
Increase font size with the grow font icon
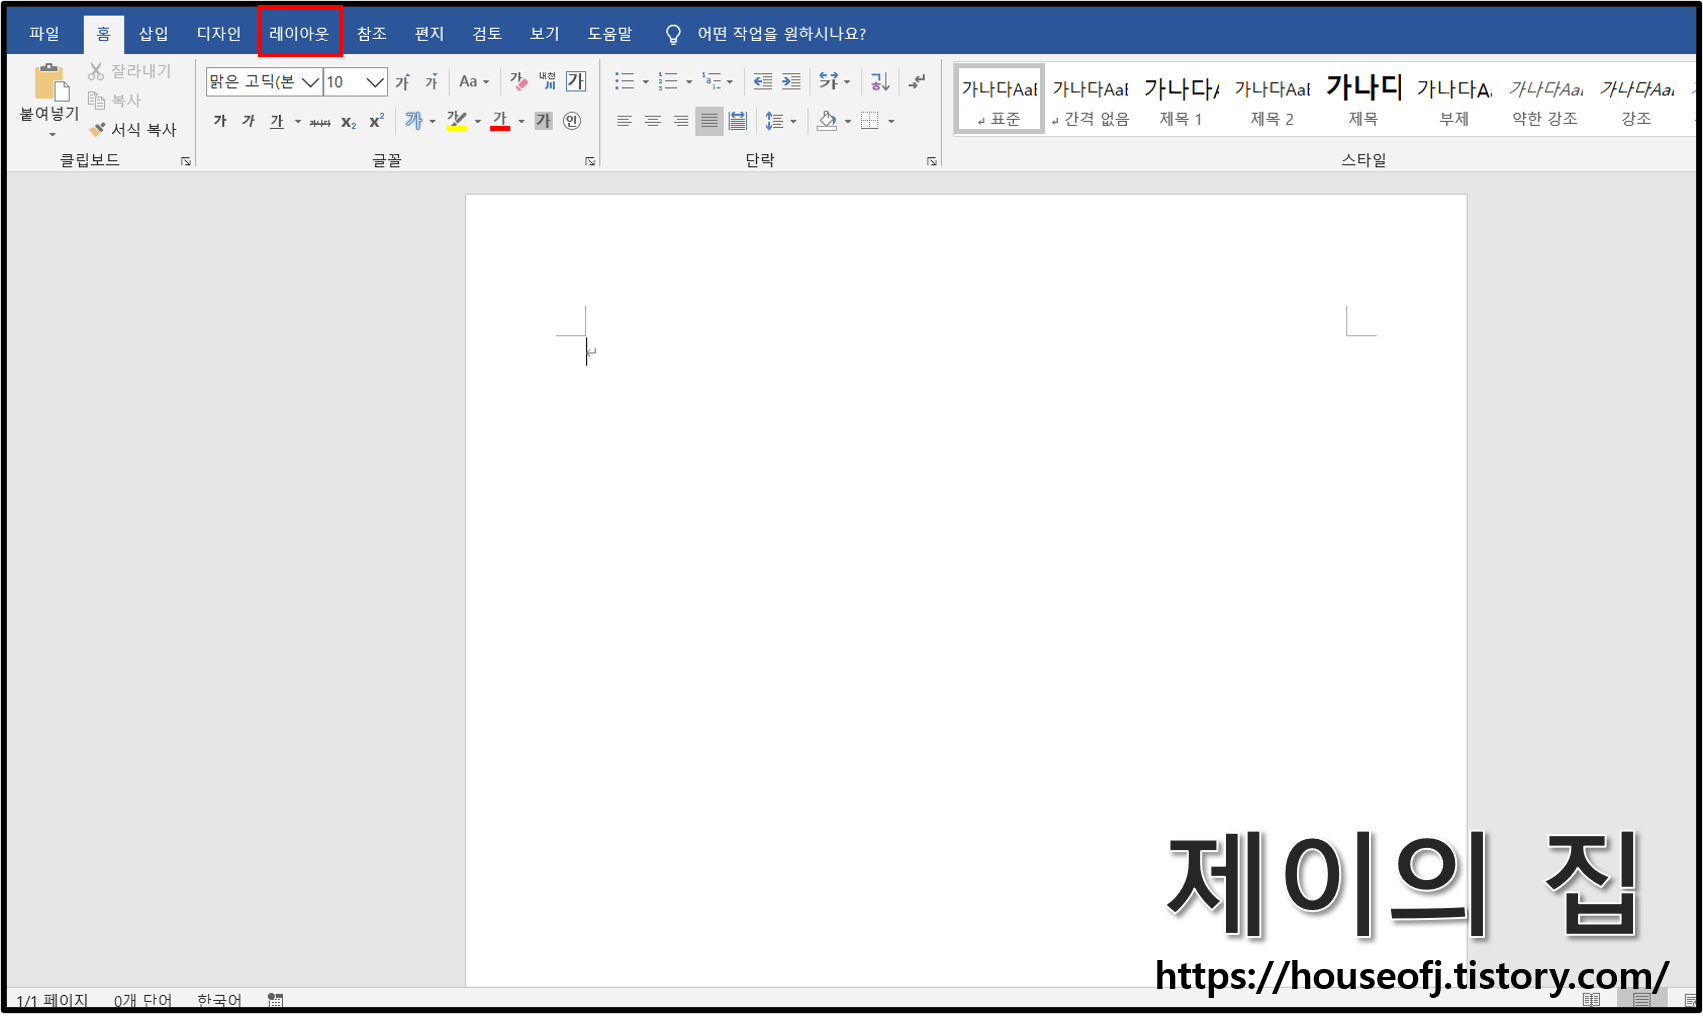pos(403,82)
